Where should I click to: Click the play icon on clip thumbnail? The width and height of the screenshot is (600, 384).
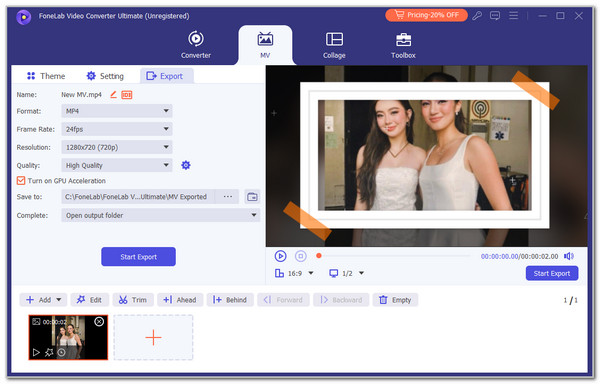coord(36,352)
